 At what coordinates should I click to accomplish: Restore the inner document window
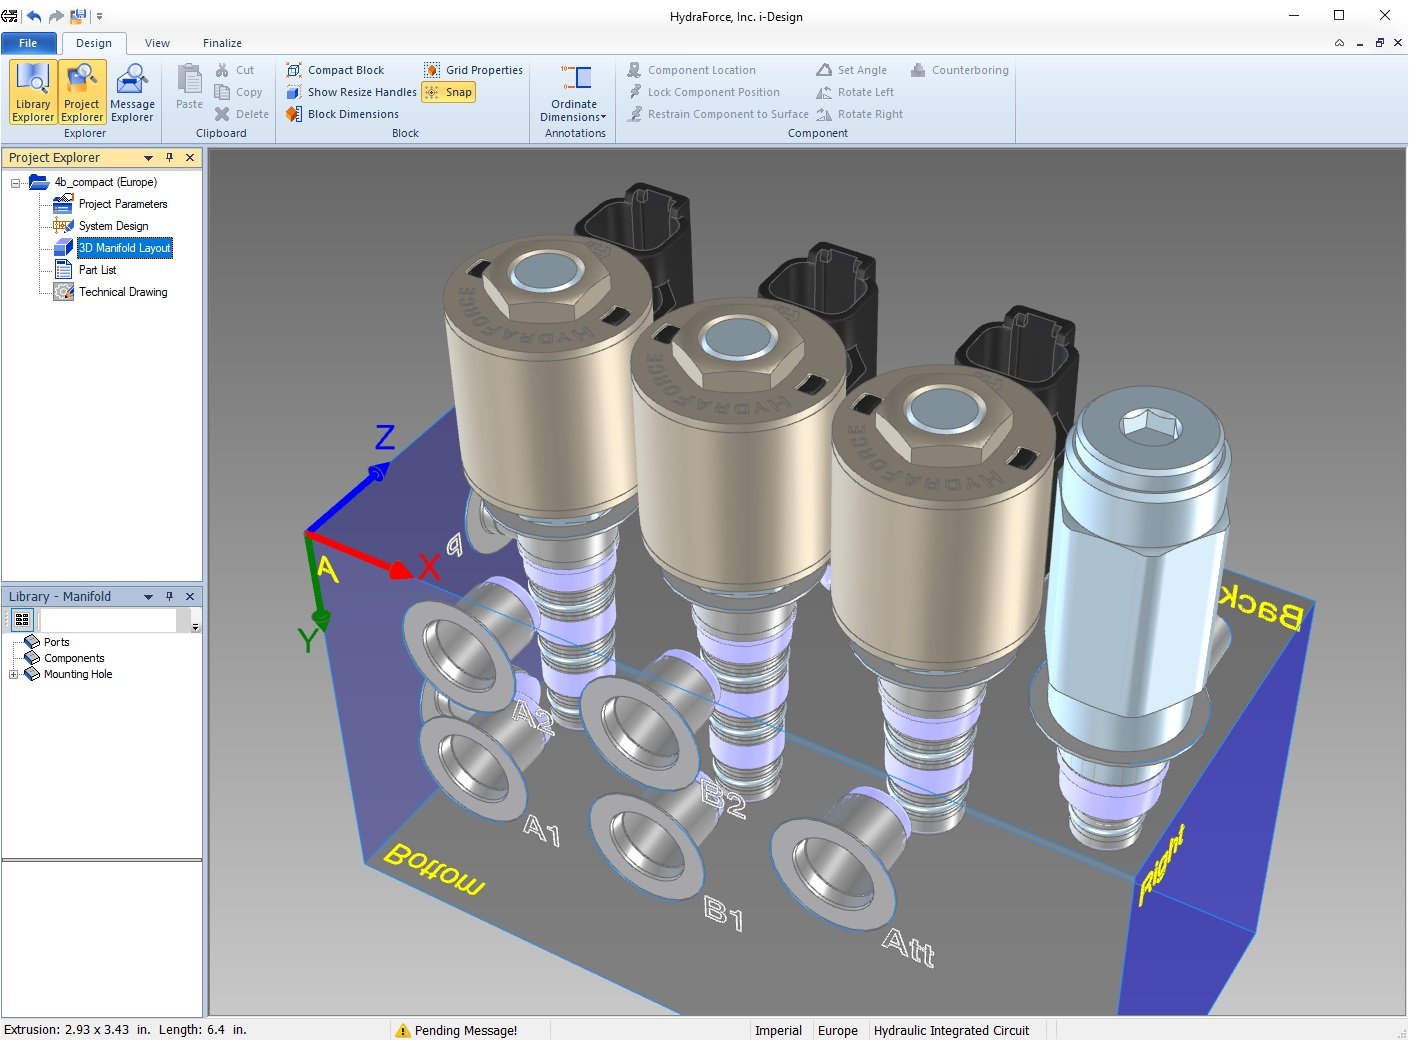coord(1379,43)
